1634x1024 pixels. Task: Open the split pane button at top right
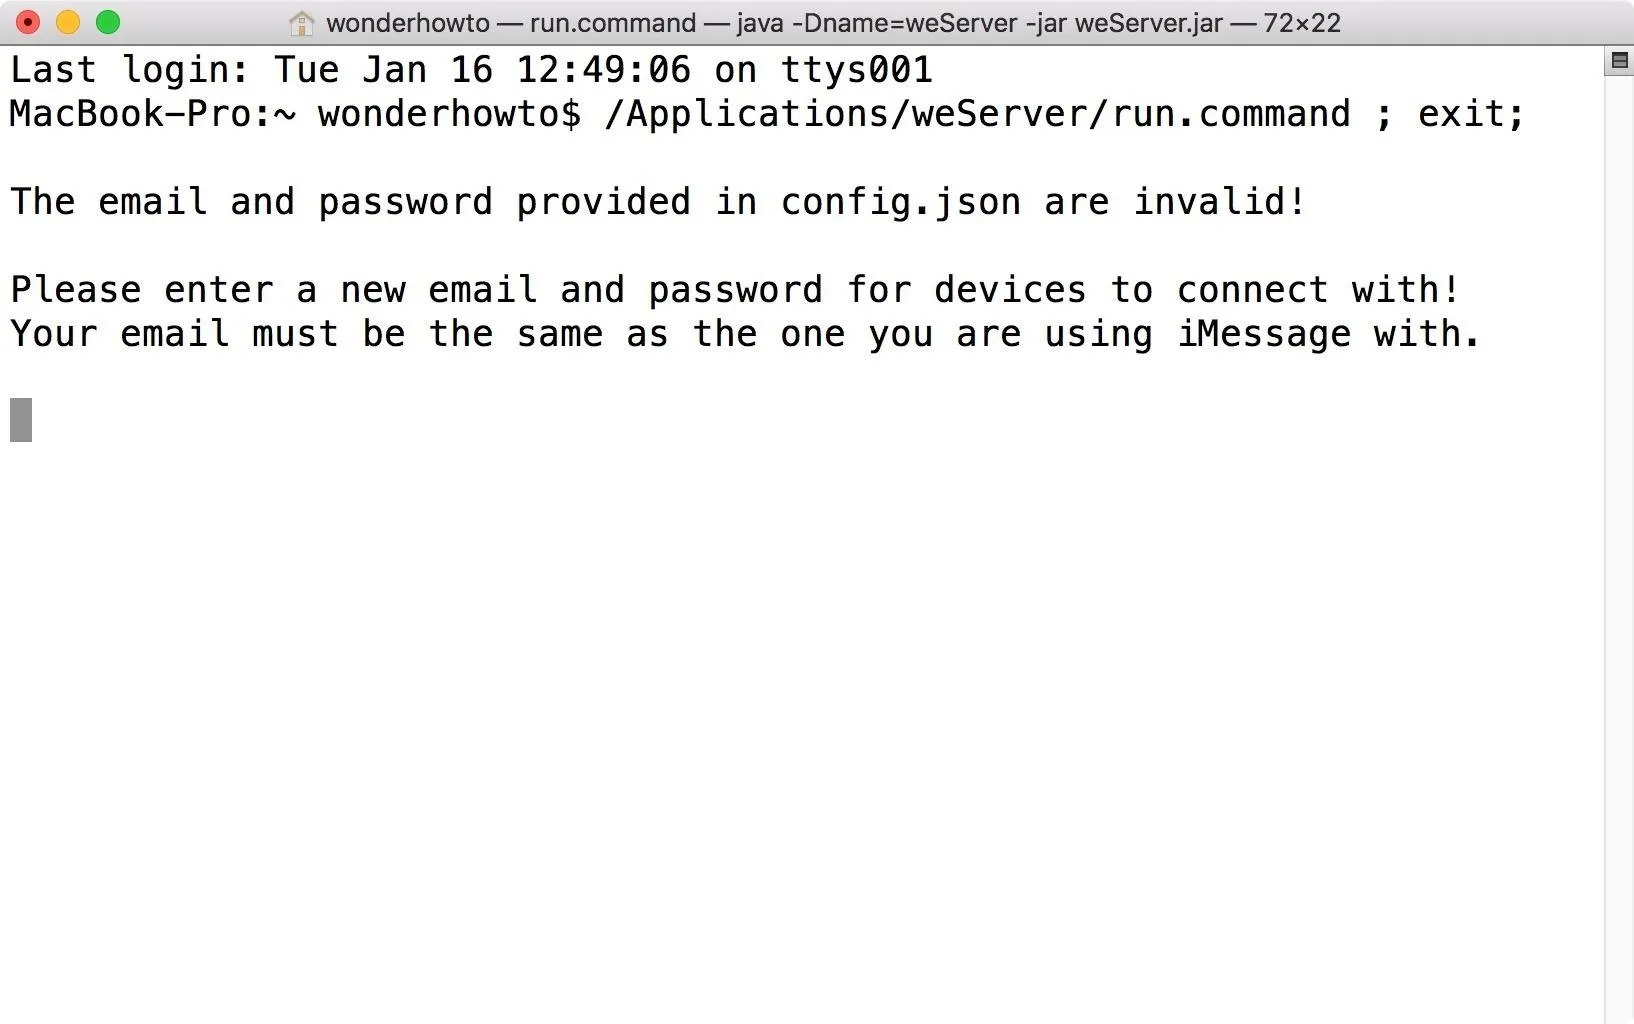(x=1619, y=61)
